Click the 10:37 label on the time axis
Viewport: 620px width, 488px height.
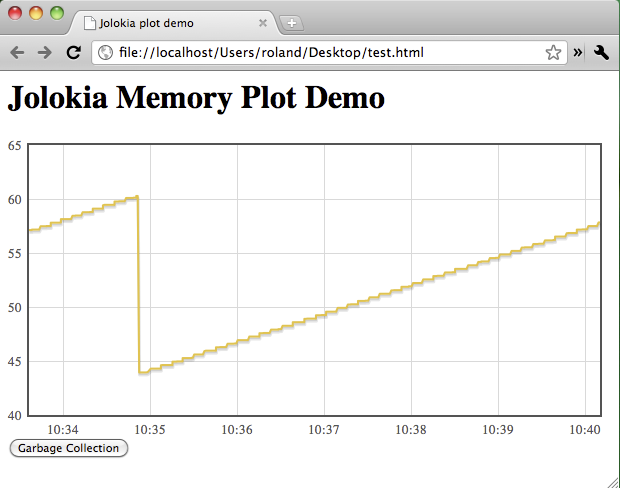pos(324,429)
